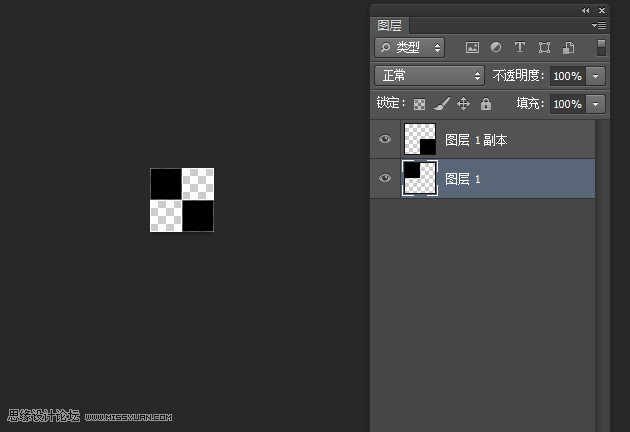Viewport: 630px width, 432px height.
Task: Select the 图层 1 副本 layer thumbnail
Action: coord(419,139)
